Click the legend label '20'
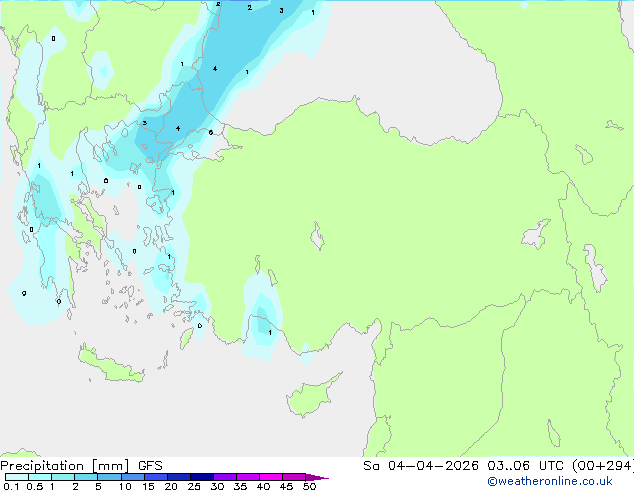 pos(171,486)
